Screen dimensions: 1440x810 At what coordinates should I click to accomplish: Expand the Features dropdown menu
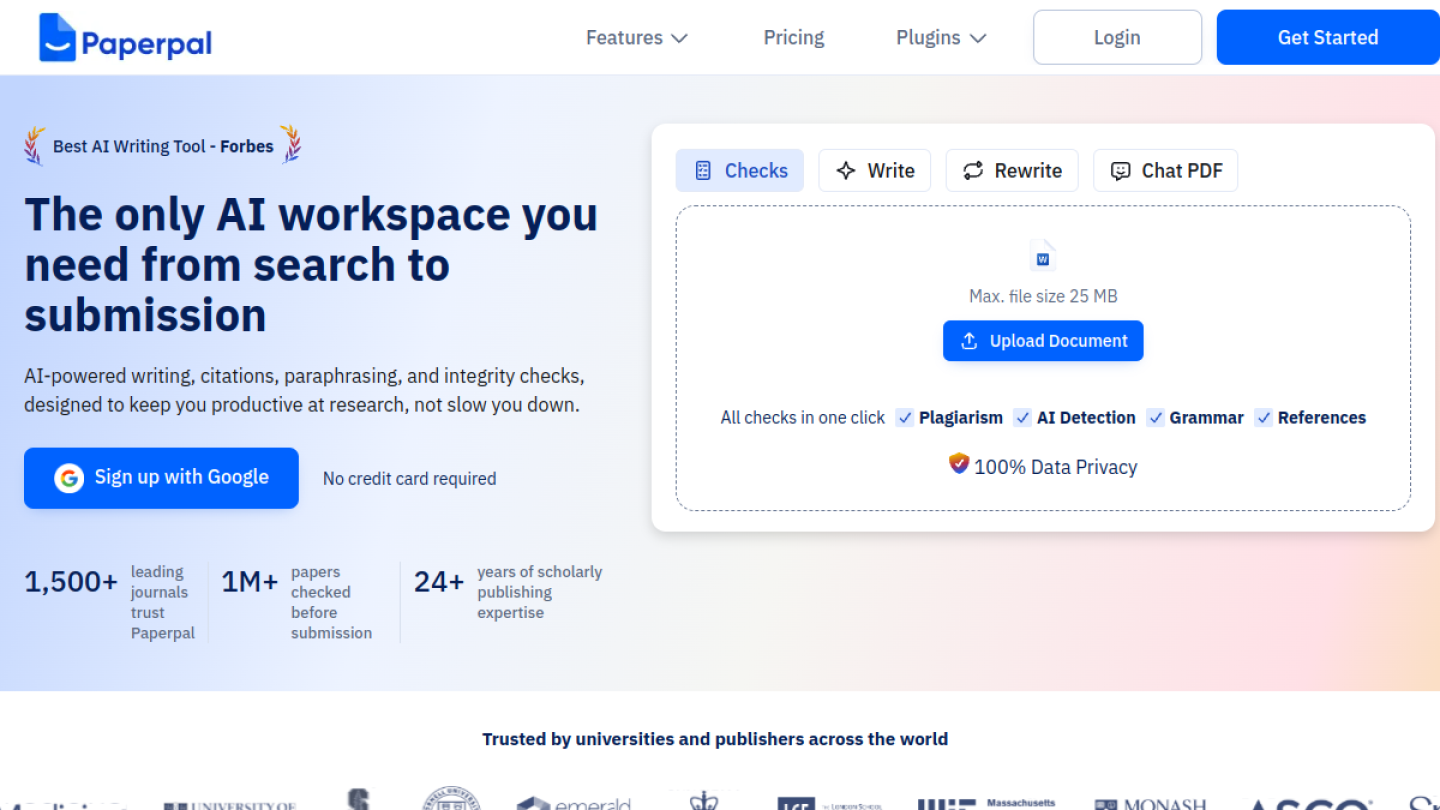[637, 38]
